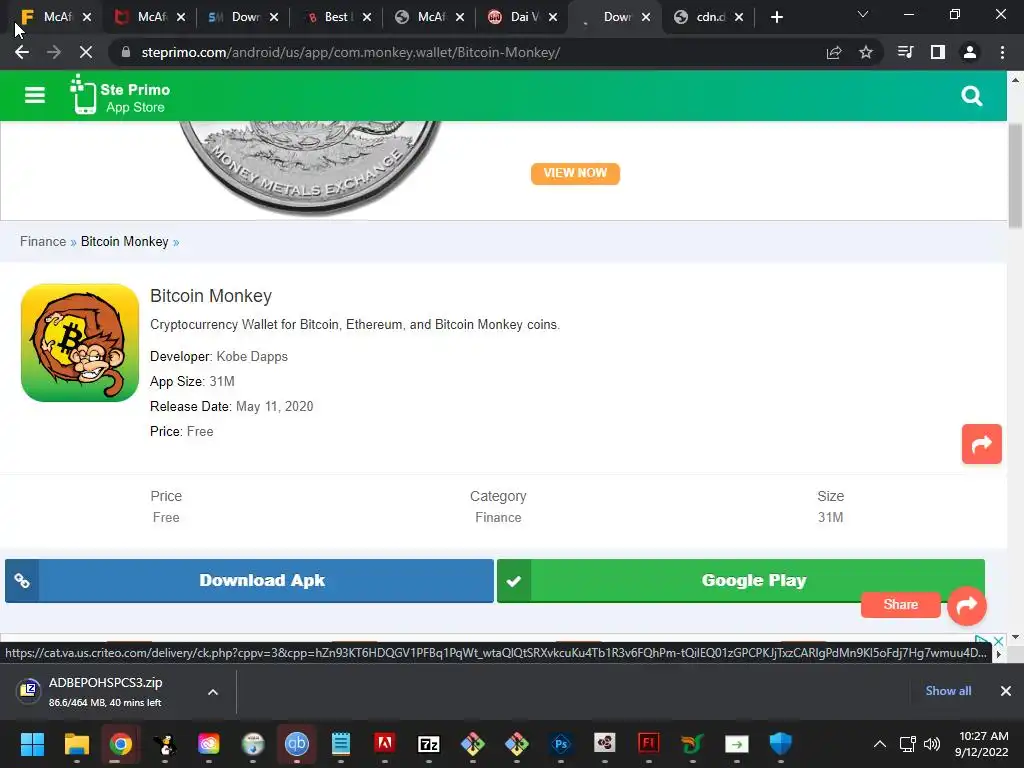Open volume control in system tray
The width and height of the screenshot is (1024, 768).
point(932,744)
